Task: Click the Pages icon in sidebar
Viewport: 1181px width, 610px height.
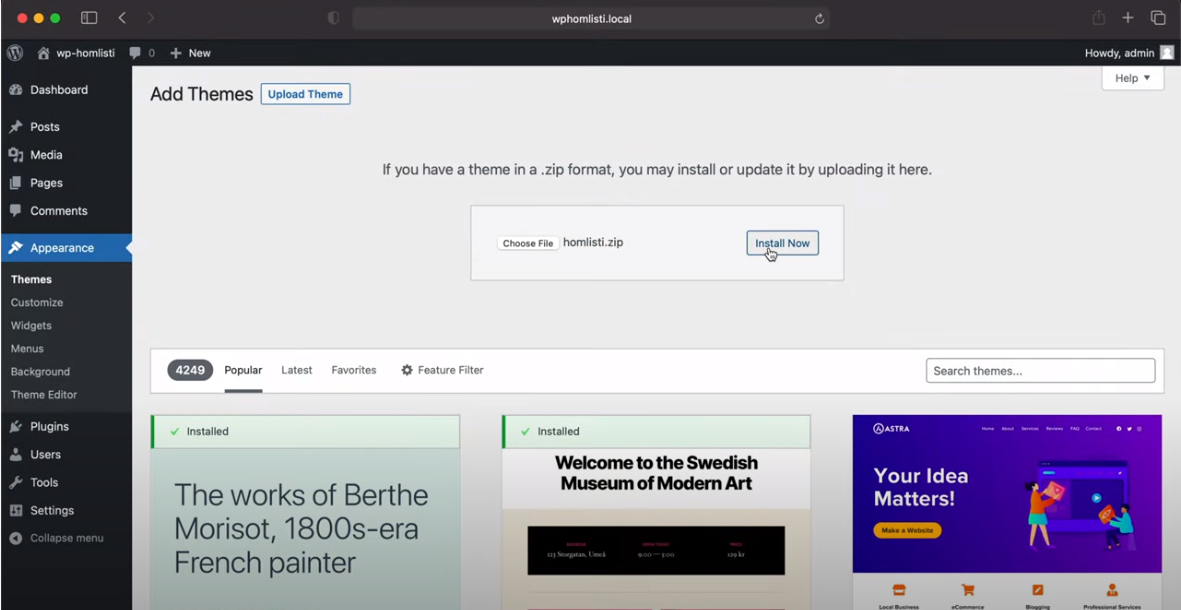Action: click(x=16, y=182)
